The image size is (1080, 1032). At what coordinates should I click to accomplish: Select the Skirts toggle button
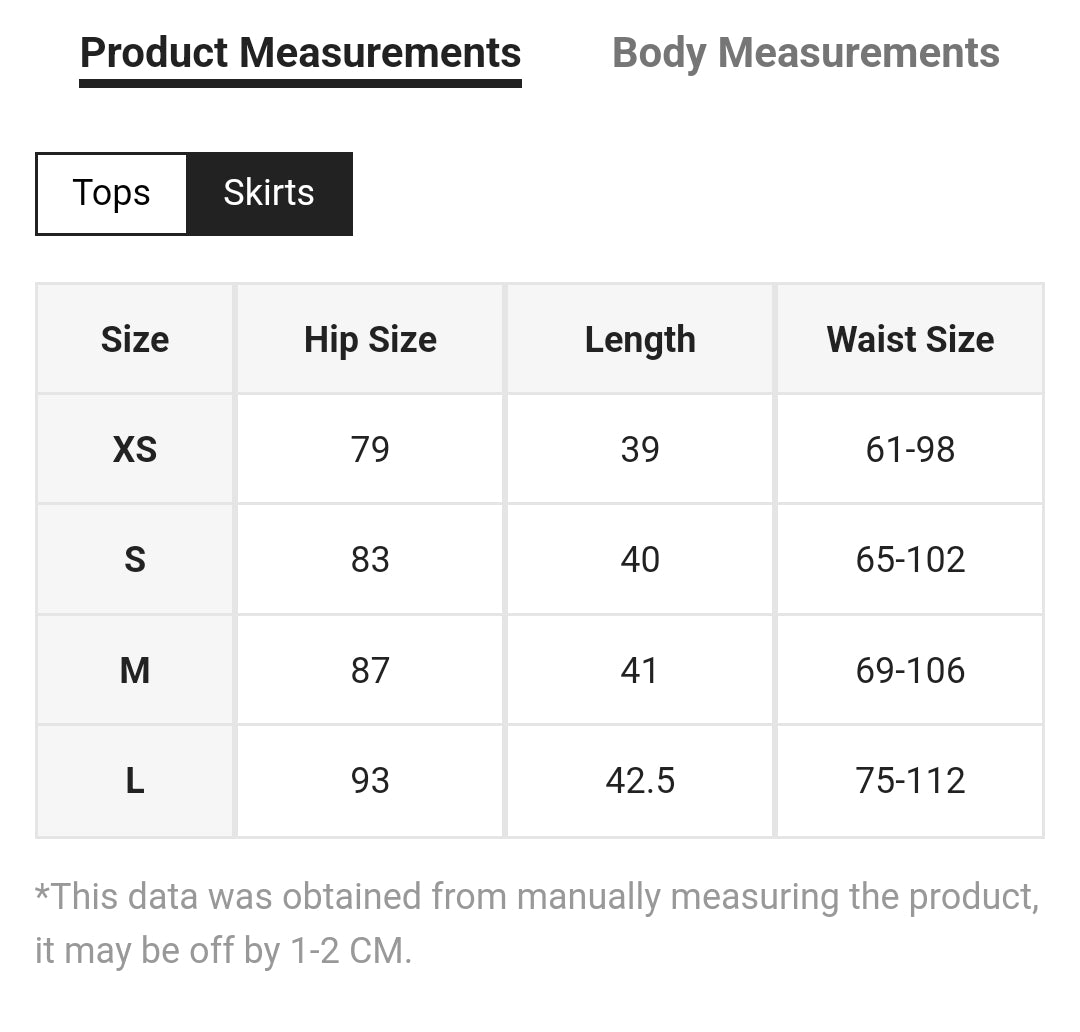[269, 193]
